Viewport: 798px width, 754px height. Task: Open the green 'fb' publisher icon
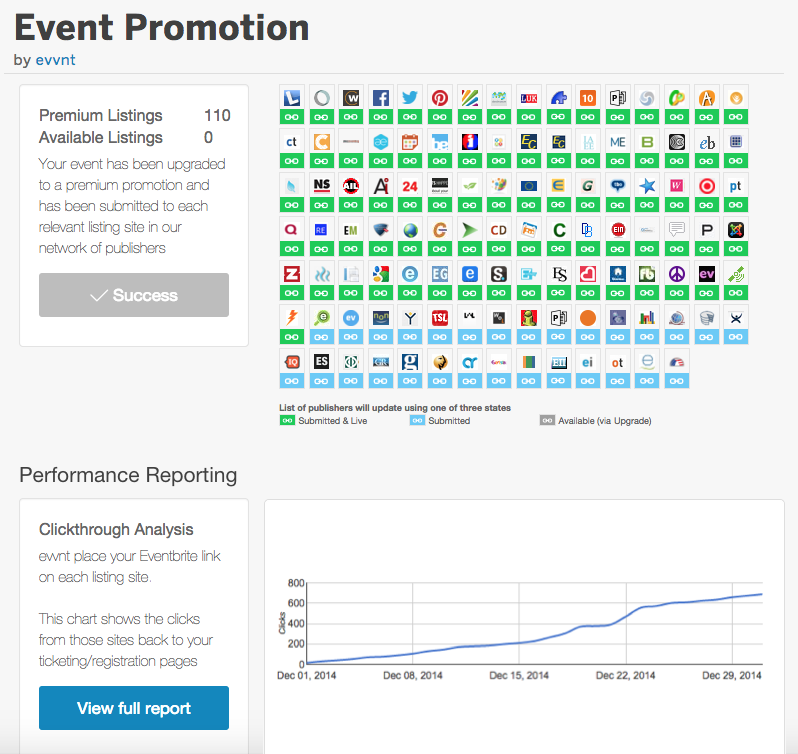click(x=647, y=274)
